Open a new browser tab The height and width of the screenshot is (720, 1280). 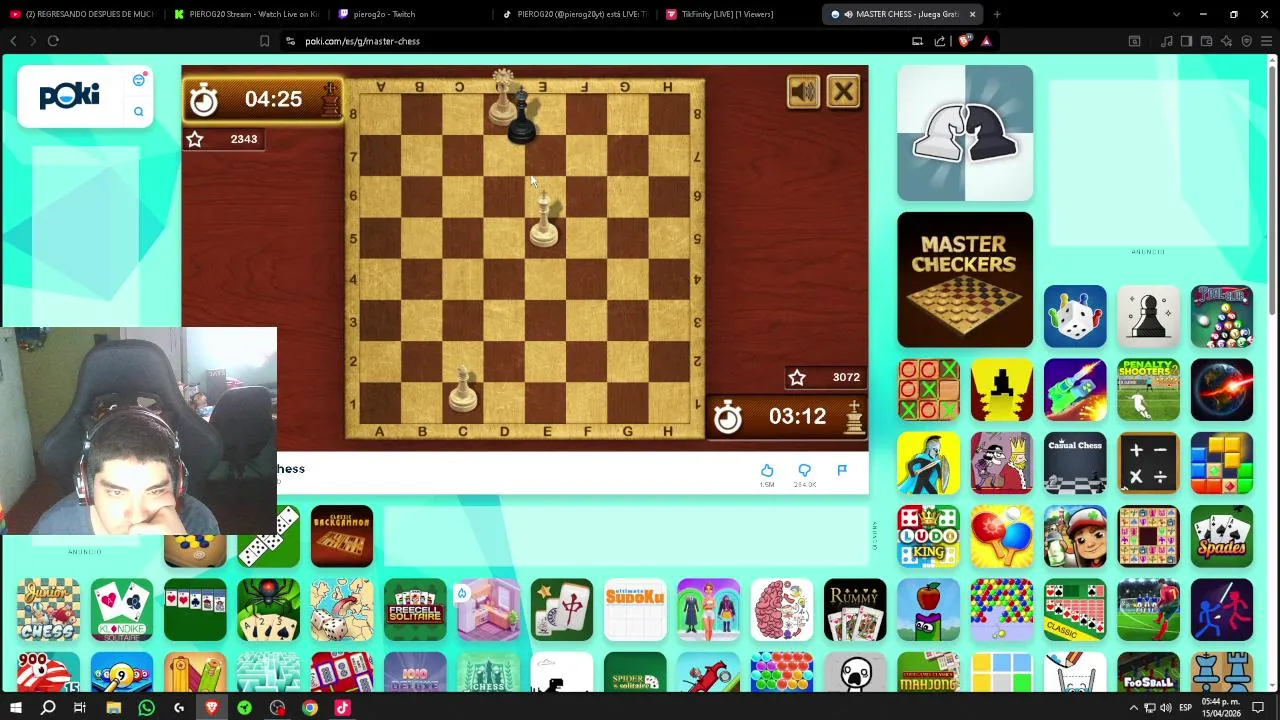(997, 14)
